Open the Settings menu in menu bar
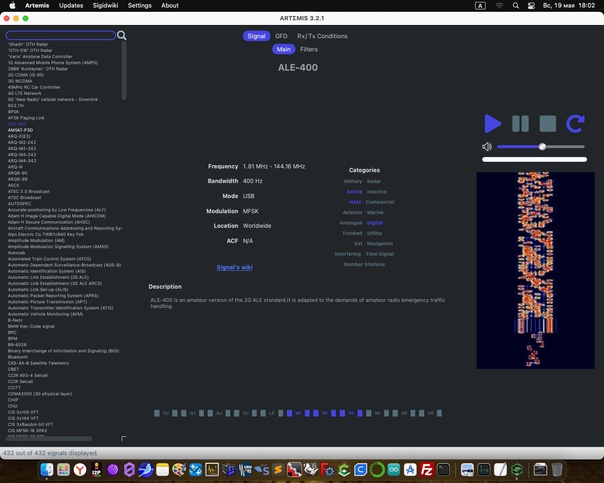 click(140, 5)
